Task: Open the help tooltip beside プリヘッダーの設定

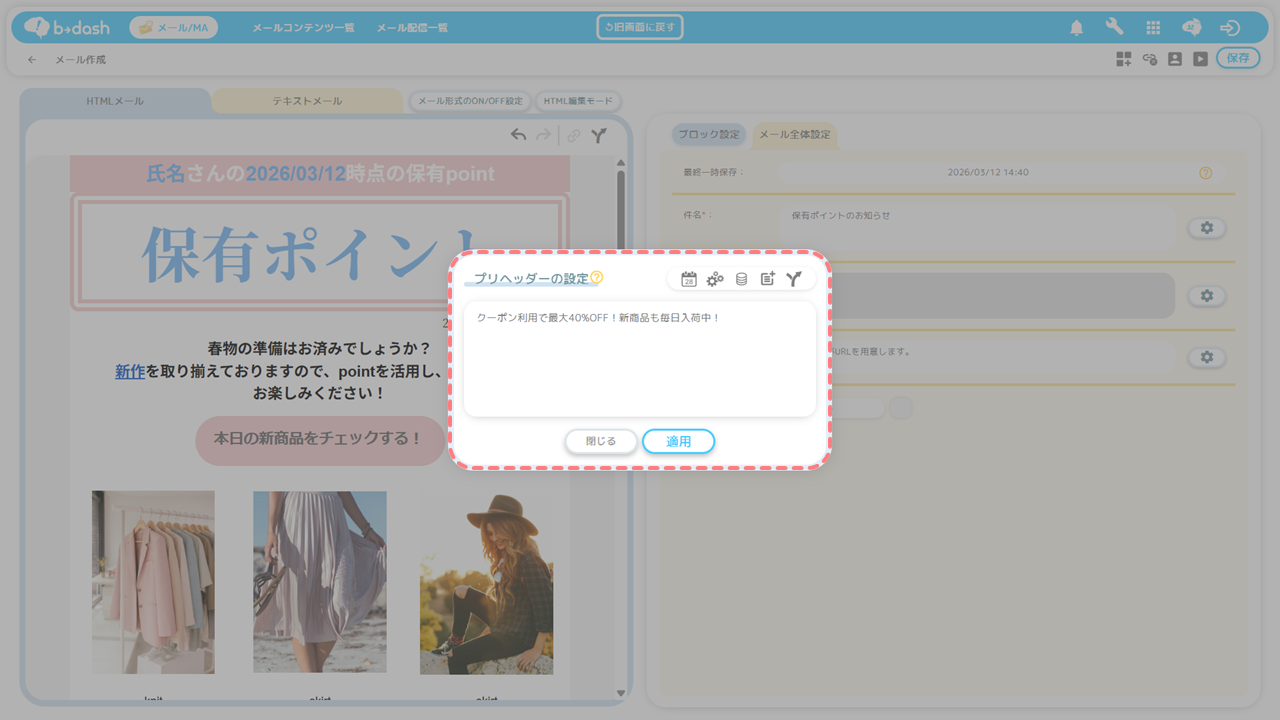Action: click(597, 278)
